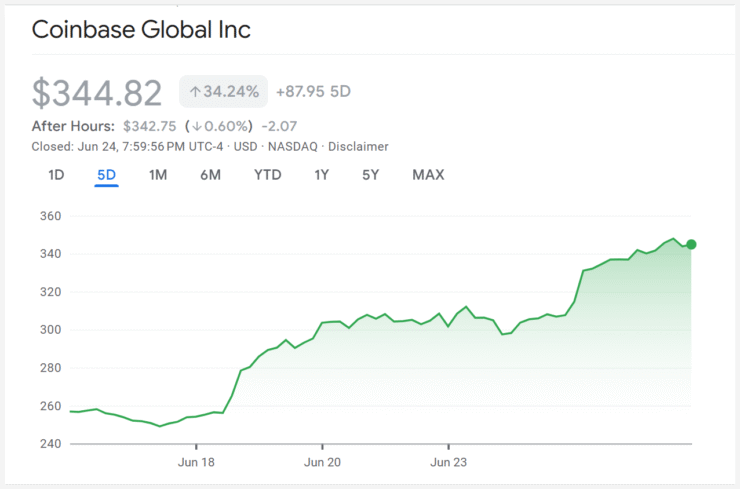
Task: Click the $344.82 price value
Action: coord(97,93)
